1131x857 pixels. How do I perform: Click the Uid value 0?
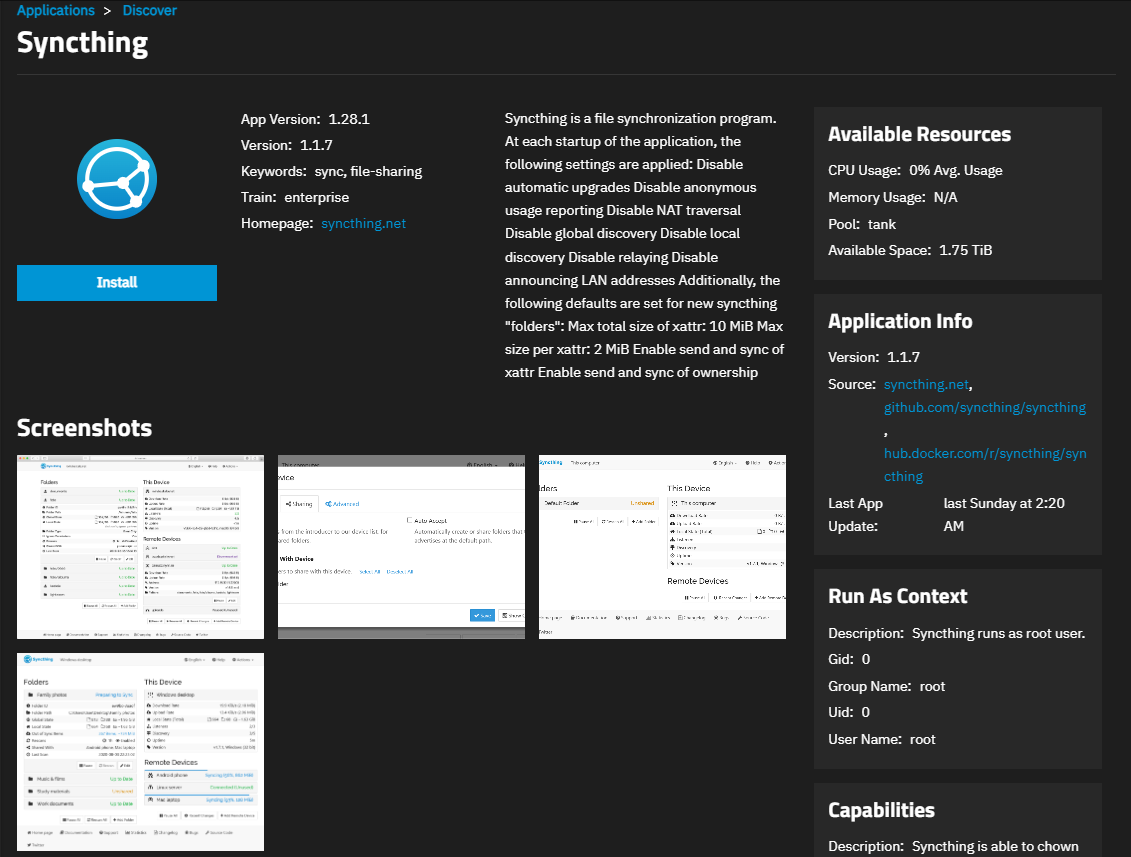point(866,713)
